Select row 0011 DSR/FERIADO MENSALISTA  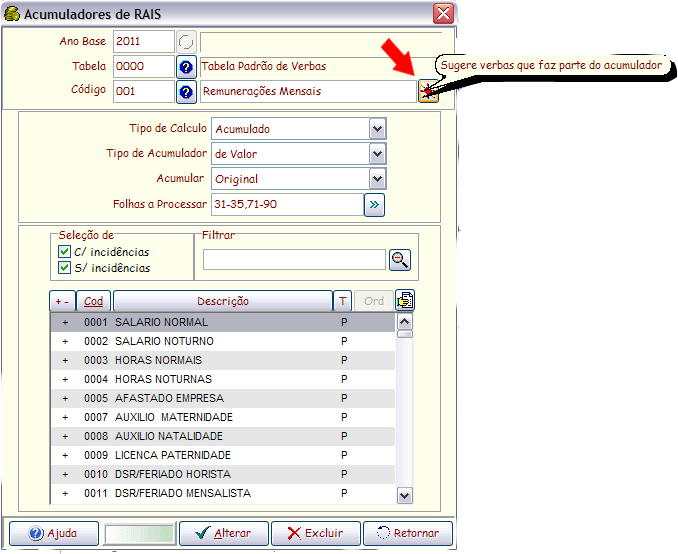coord(223,493)
